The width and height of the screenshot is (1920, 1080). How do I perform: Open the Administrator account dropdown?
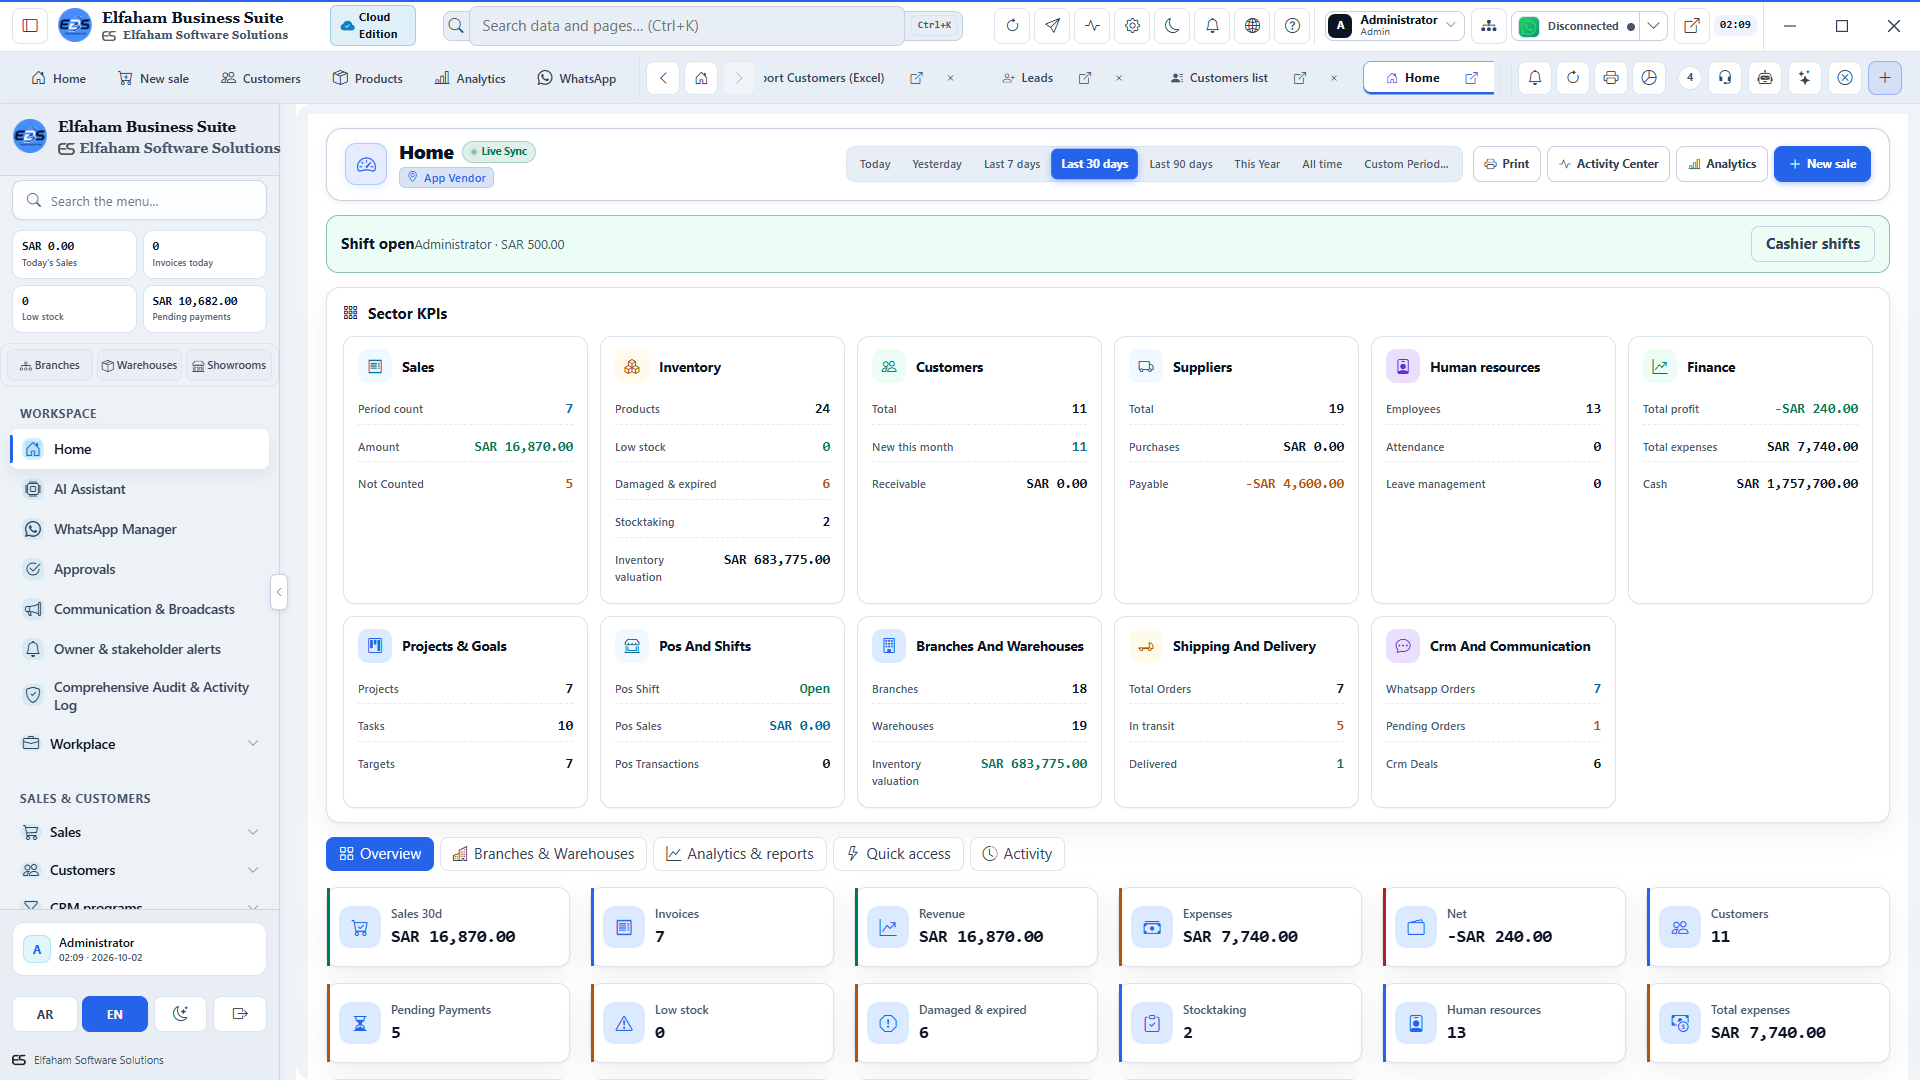1395,26
